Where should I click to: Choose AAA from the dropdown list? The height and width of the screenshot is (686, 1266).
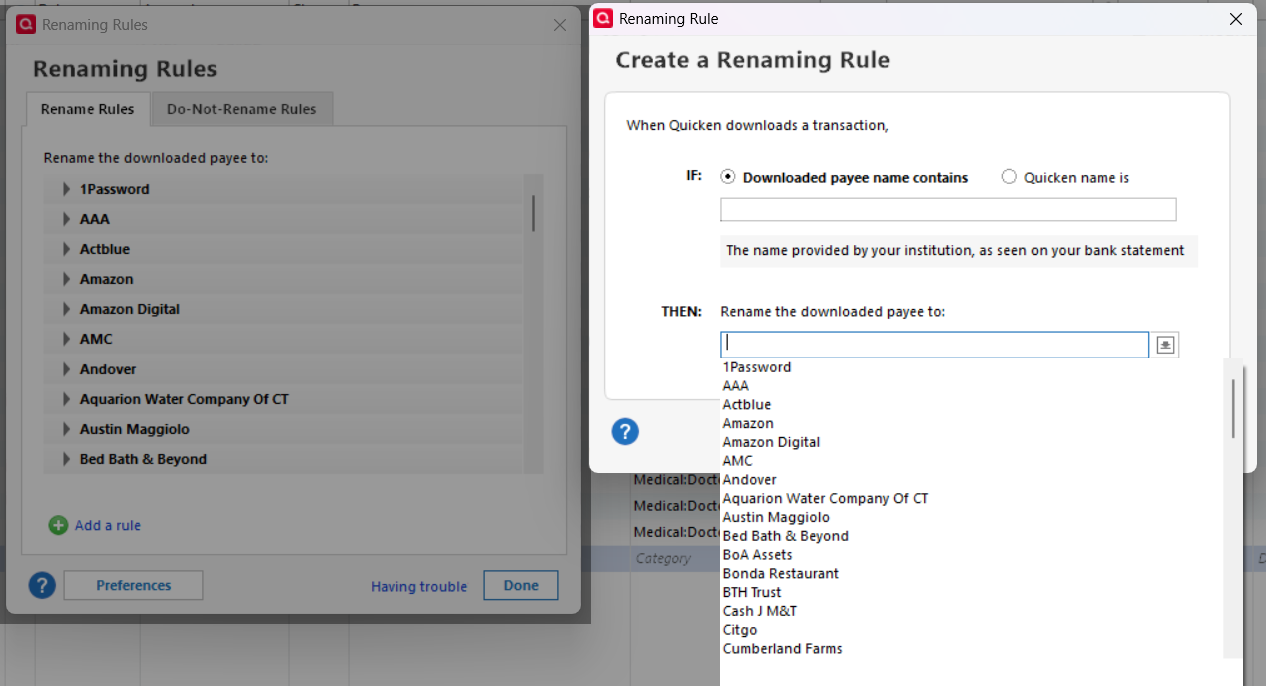736,385
